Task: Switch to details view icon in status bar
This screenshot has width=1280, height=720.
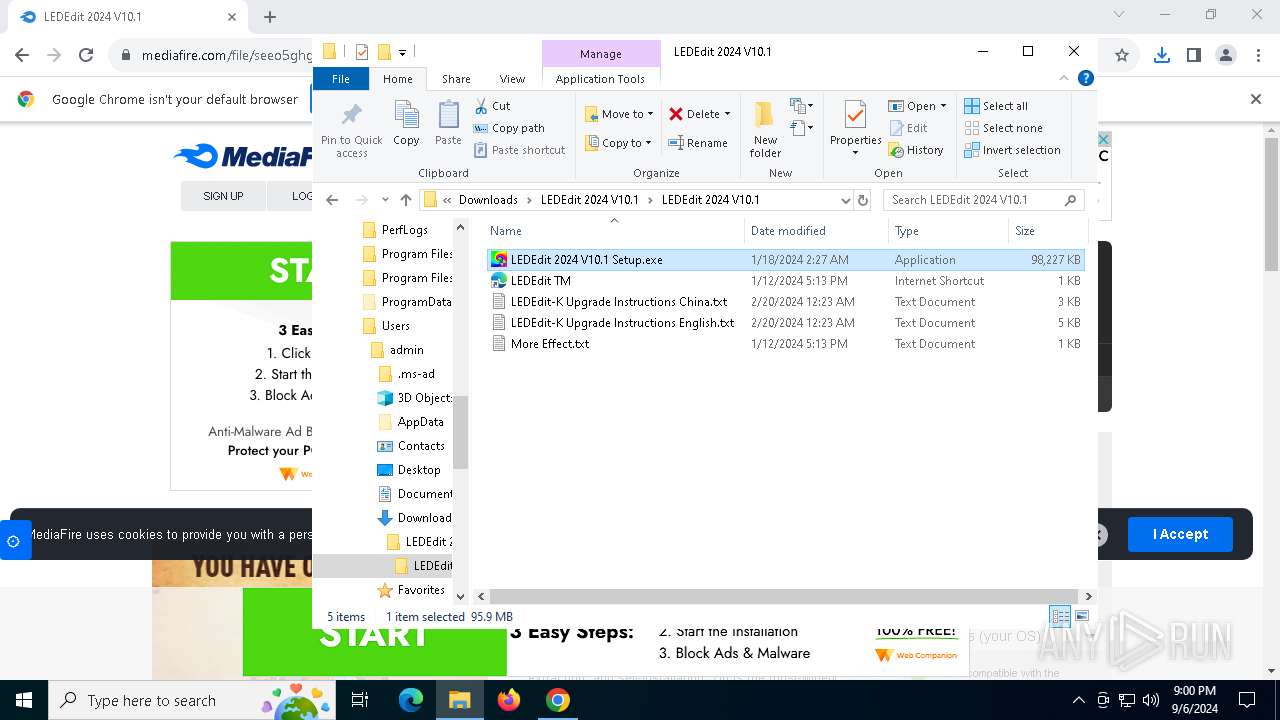Action: coord(1059,616)
